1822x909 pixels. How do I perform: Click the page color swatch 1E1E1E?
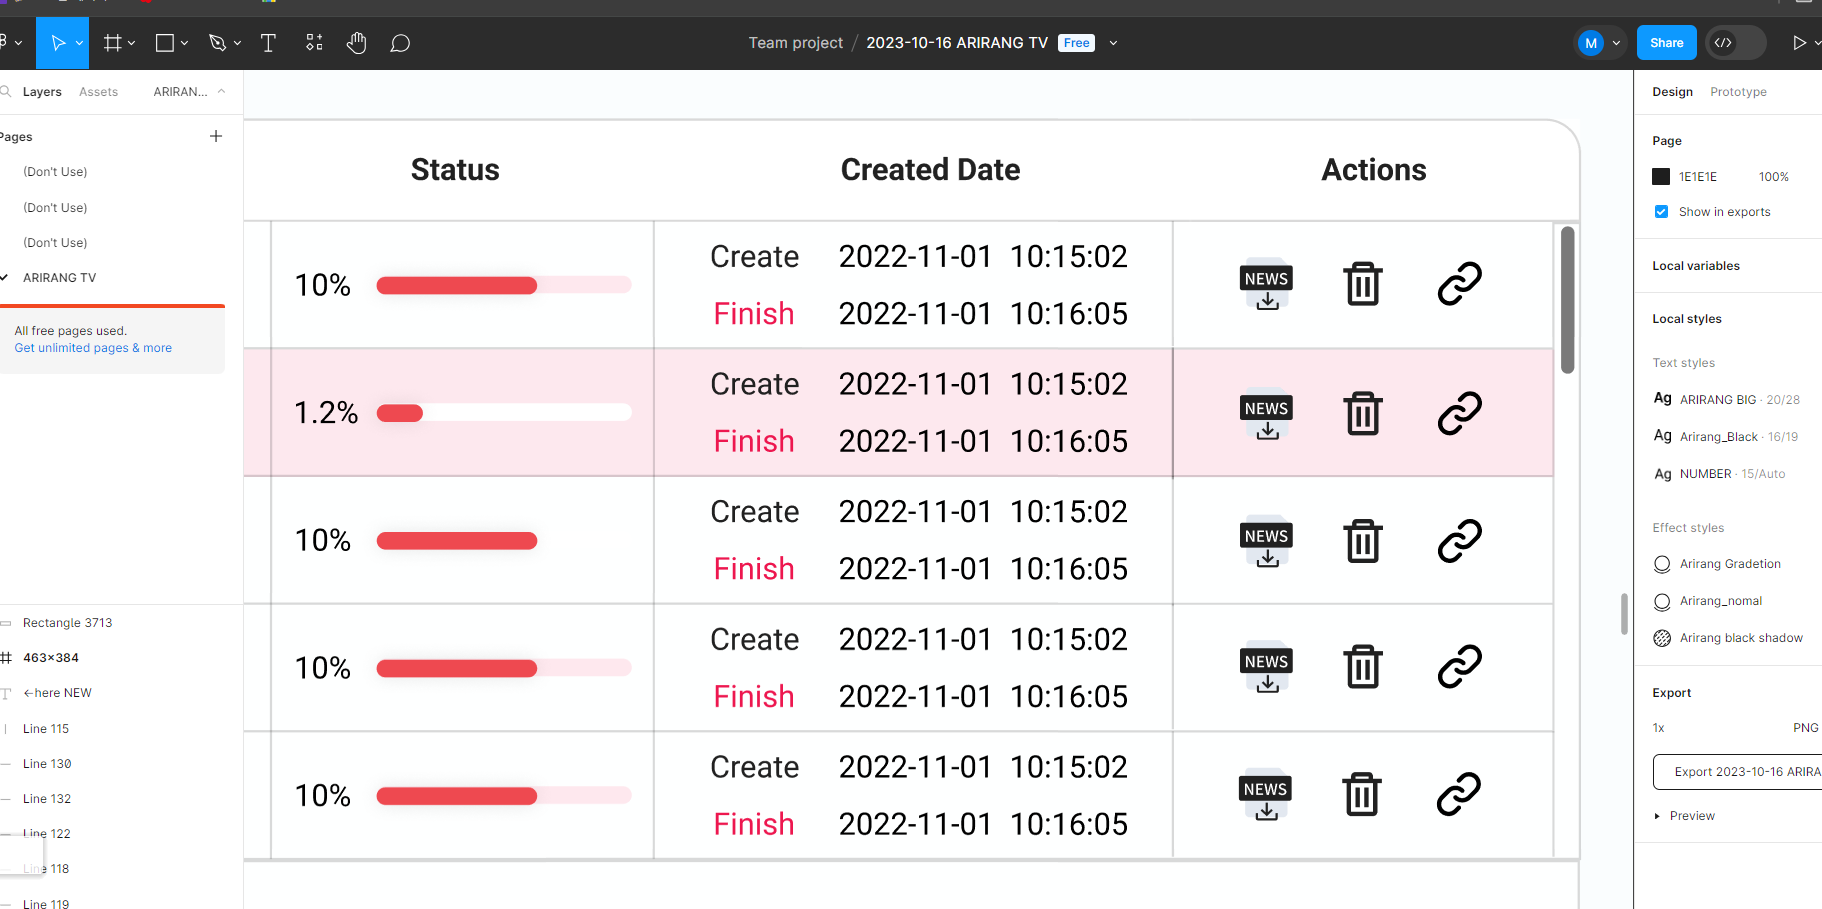coord(1661,177)
